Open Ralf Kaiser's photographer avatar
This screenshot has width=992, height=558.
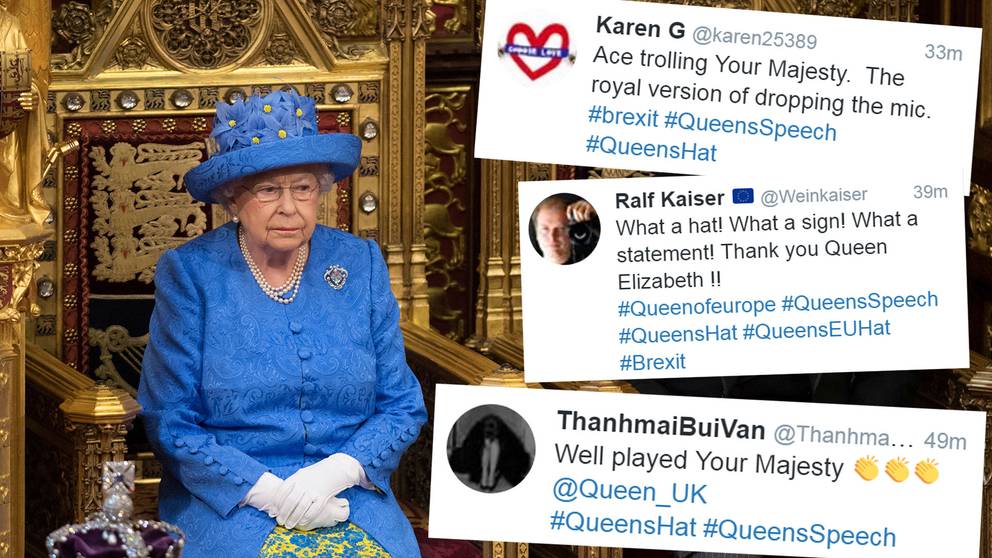(564, 228)
